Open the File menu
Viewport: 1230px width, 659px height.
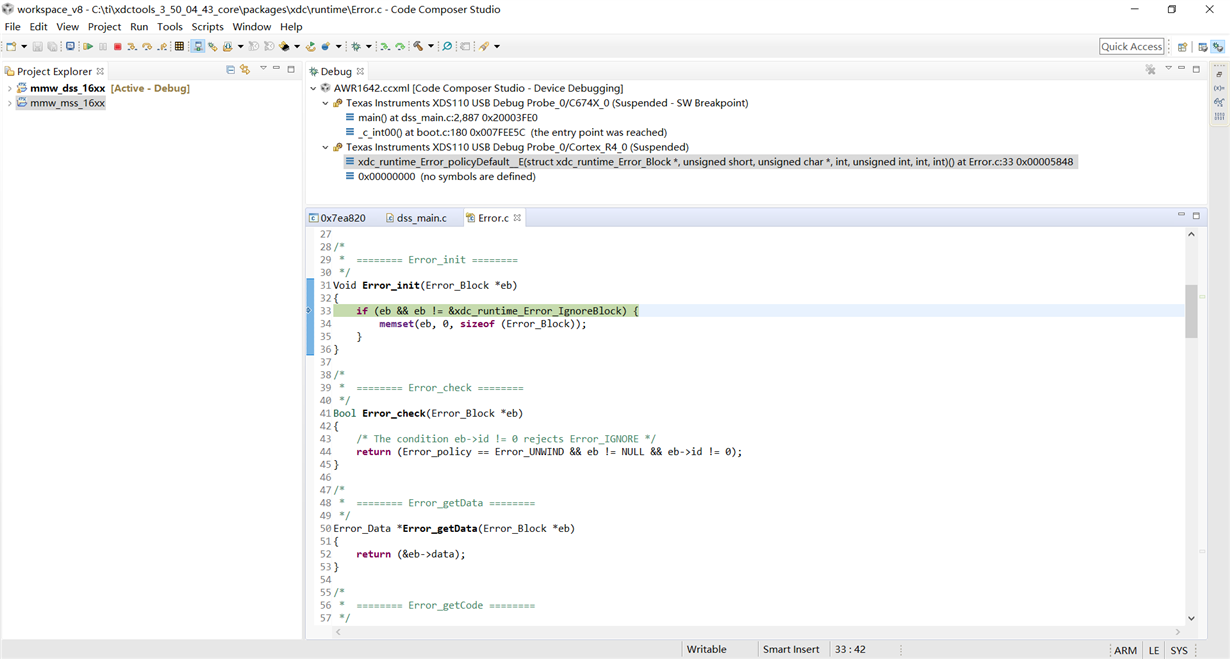click(12, 27)
